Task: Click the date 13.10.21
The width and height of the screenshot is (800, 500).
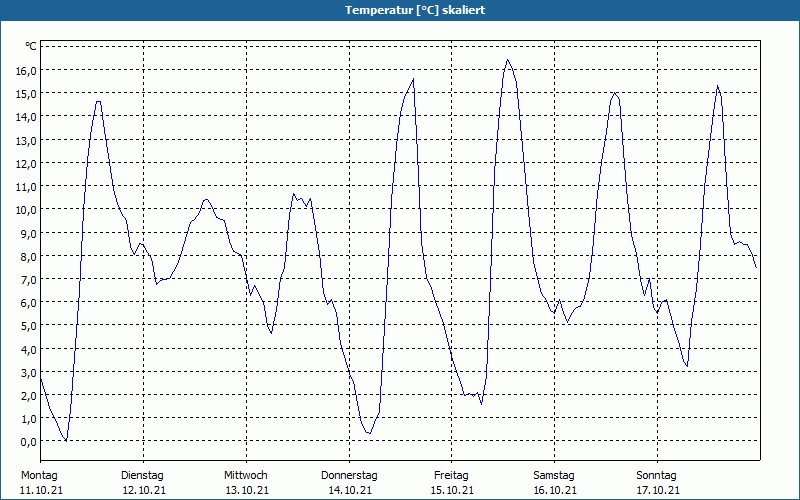Action: point(247,490)
